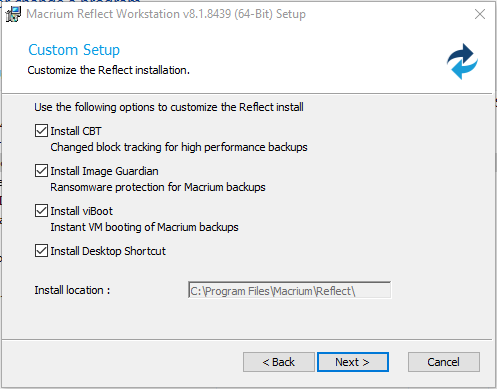Click the Install viBoot label text
Image resolution: width=497 pixels, height=389 pixels.
pyautogui.click(x=82, y=211)
